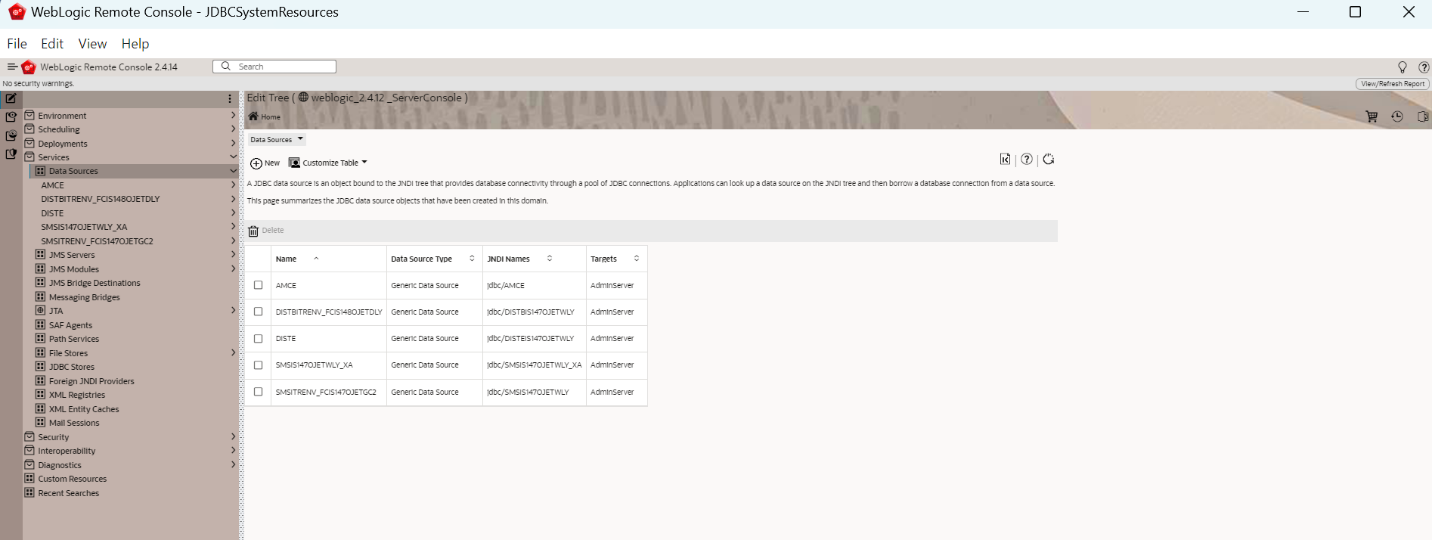Open the Edit menu

click(52, 44)
